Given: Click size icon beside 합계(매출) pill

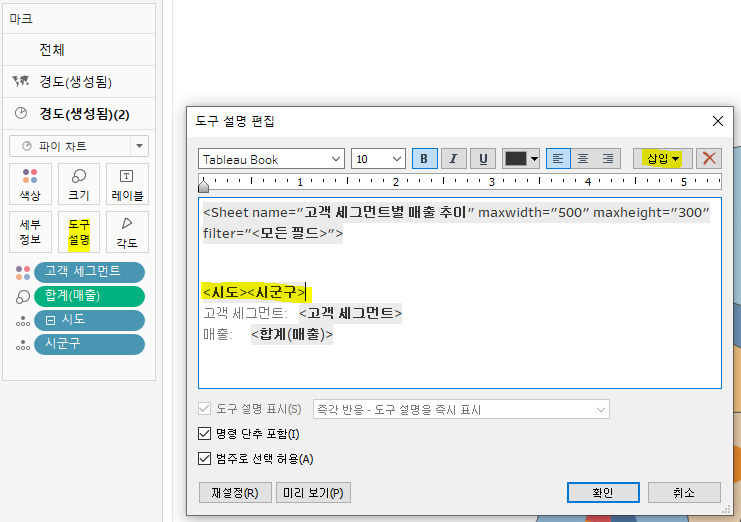Looking at the screenshot, I should click(23, 297).
